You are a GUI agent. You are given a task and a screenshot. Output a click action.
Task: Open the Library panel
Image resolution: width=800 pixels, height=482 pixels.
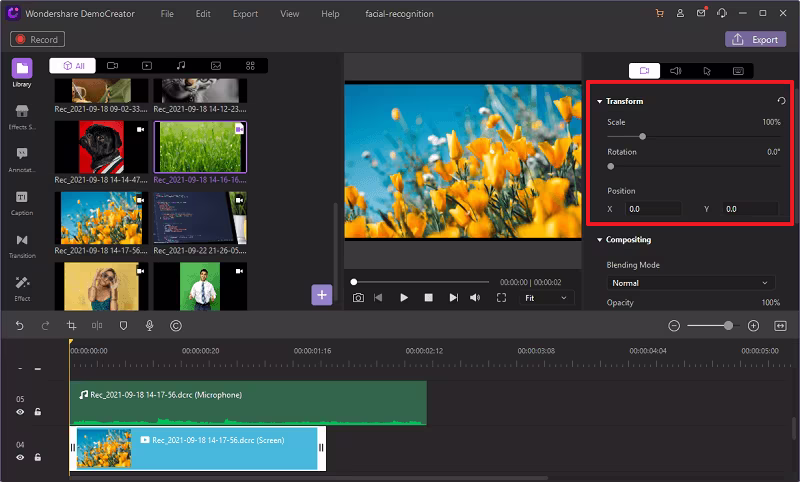pos(22,73)
